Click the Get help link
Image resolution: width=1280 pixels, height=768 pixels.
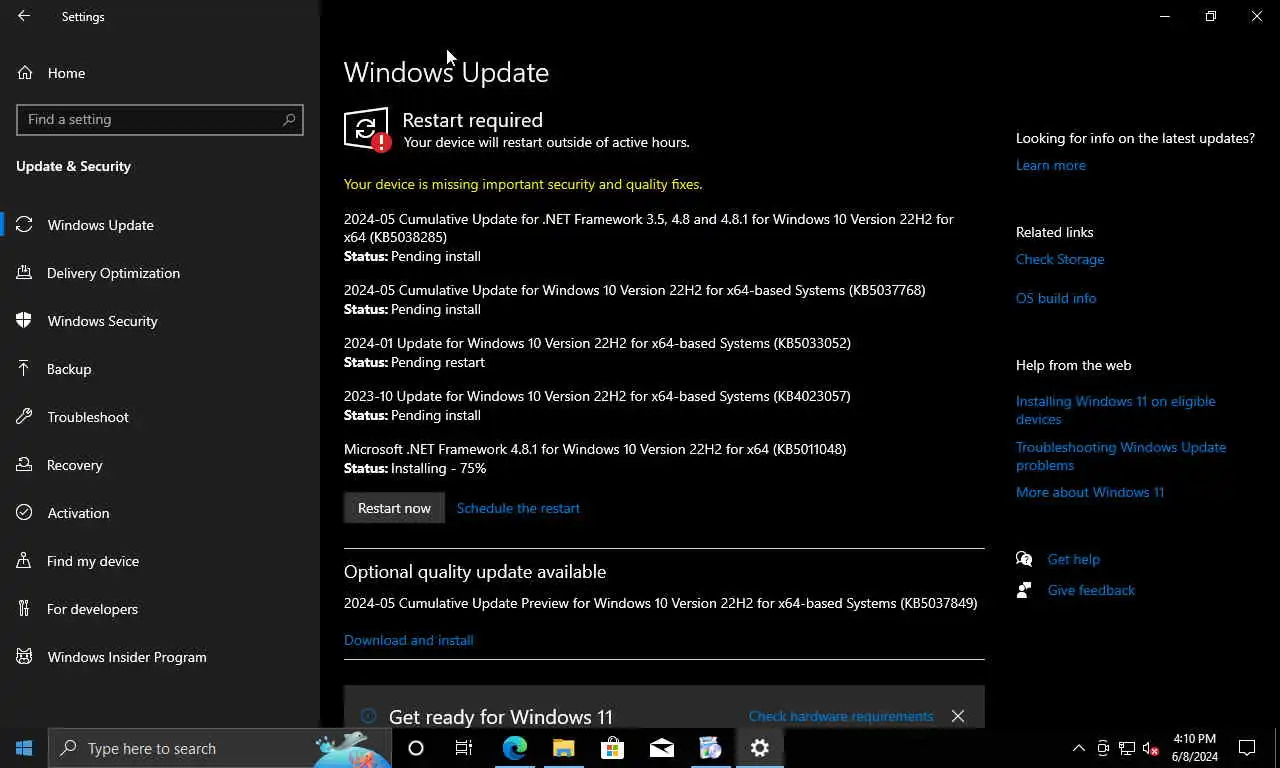click(1073, 559)
